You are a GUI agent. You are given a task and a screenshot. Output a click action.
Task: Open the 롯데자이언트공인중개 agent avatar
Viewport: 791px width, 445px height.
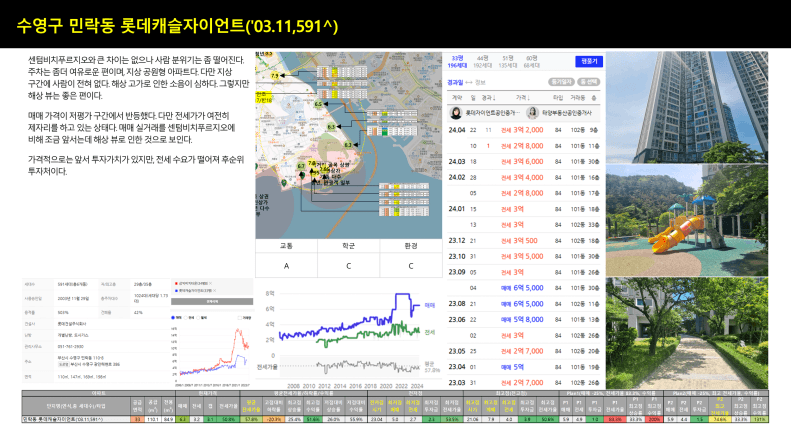pyautogui.click(x=456, y=113)
